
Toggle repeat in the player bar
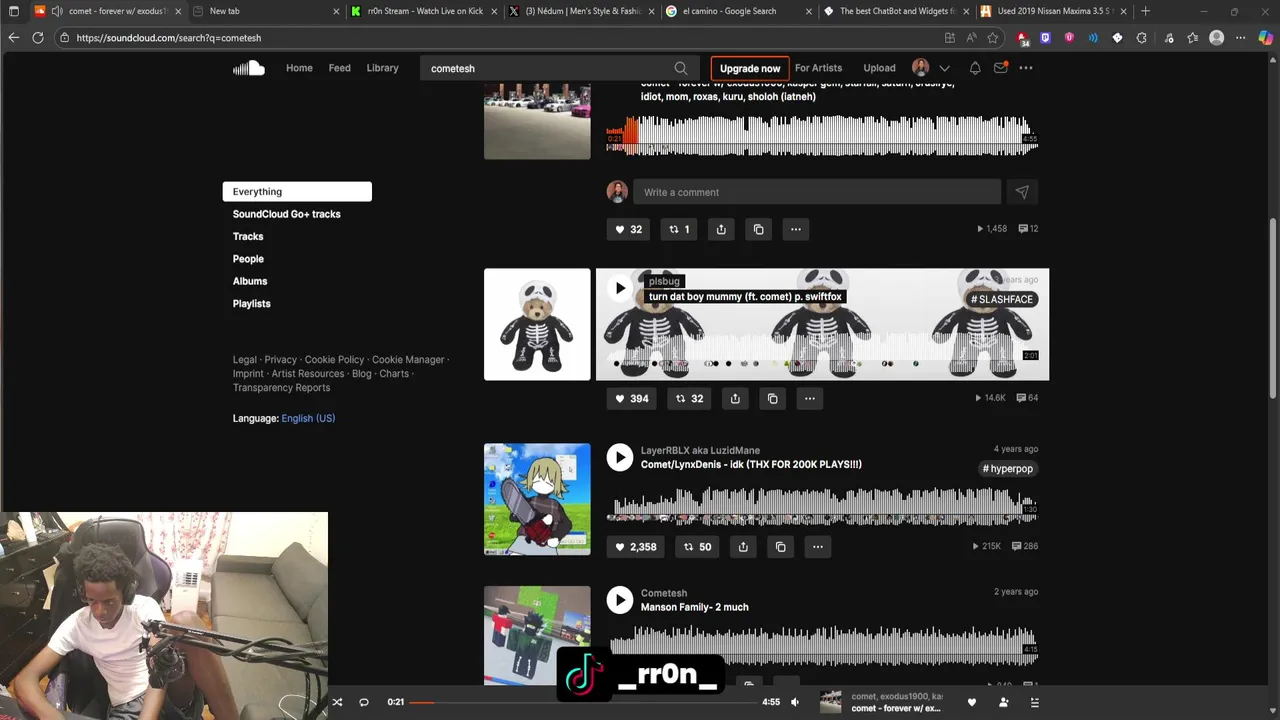(x=364, y=702)
